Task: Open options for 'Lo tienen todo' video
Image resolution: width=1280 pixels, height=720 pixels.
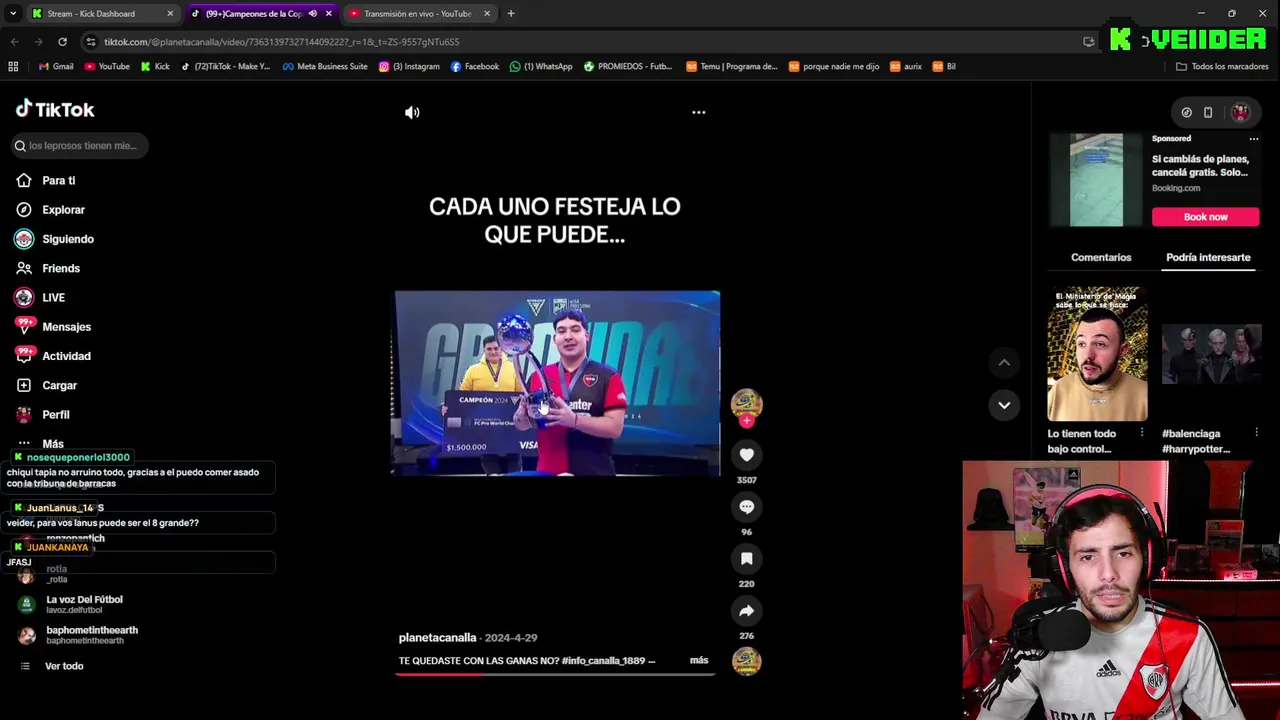Action: click(x=1141, y=433)
